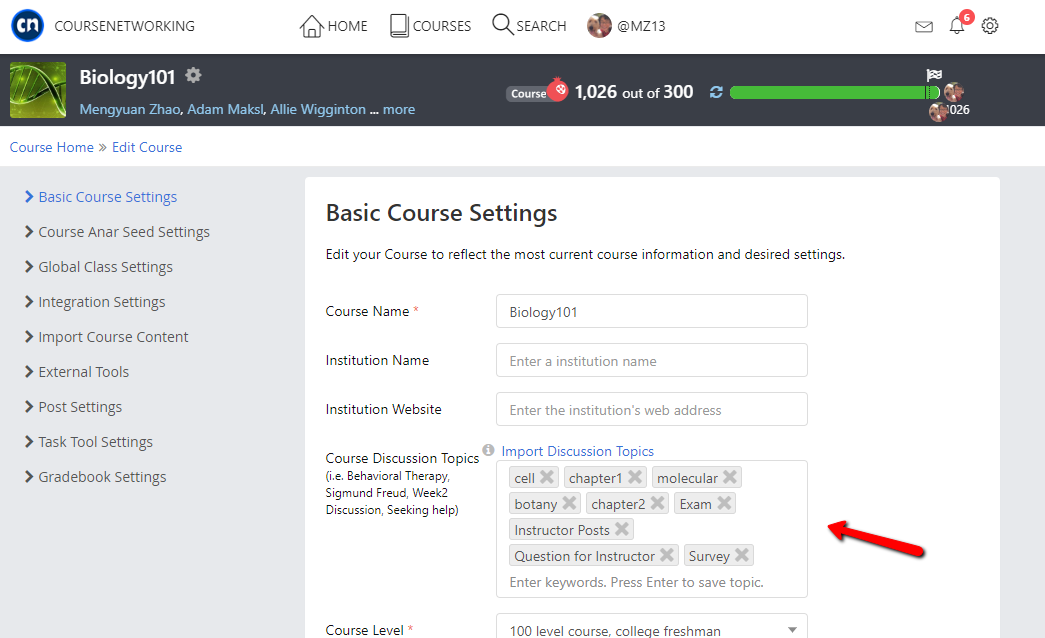1045x638 pixels.
Task: Click the Course Name input field
Action: pos(652,311)
